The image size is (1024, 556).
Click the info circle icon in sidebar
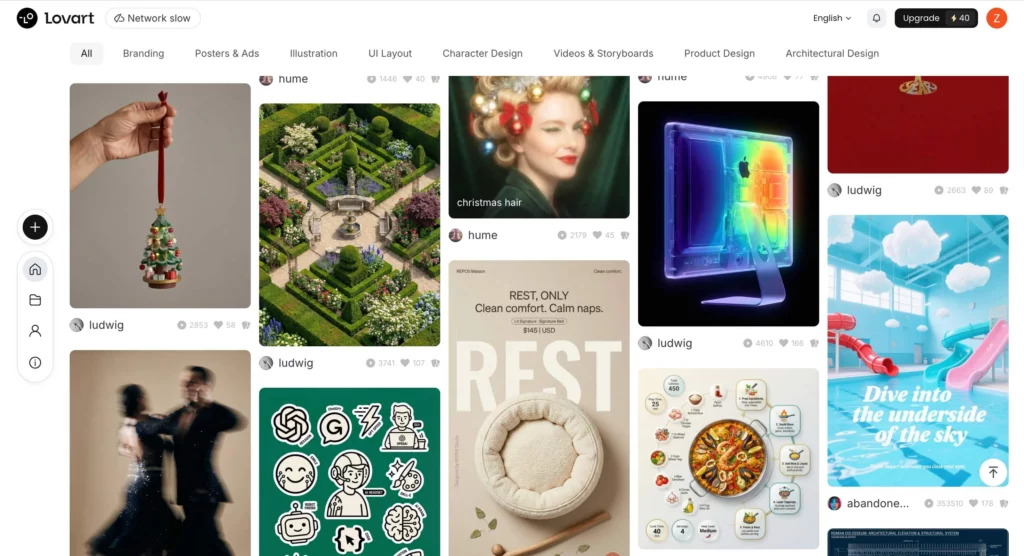click(x=35, y=363)
